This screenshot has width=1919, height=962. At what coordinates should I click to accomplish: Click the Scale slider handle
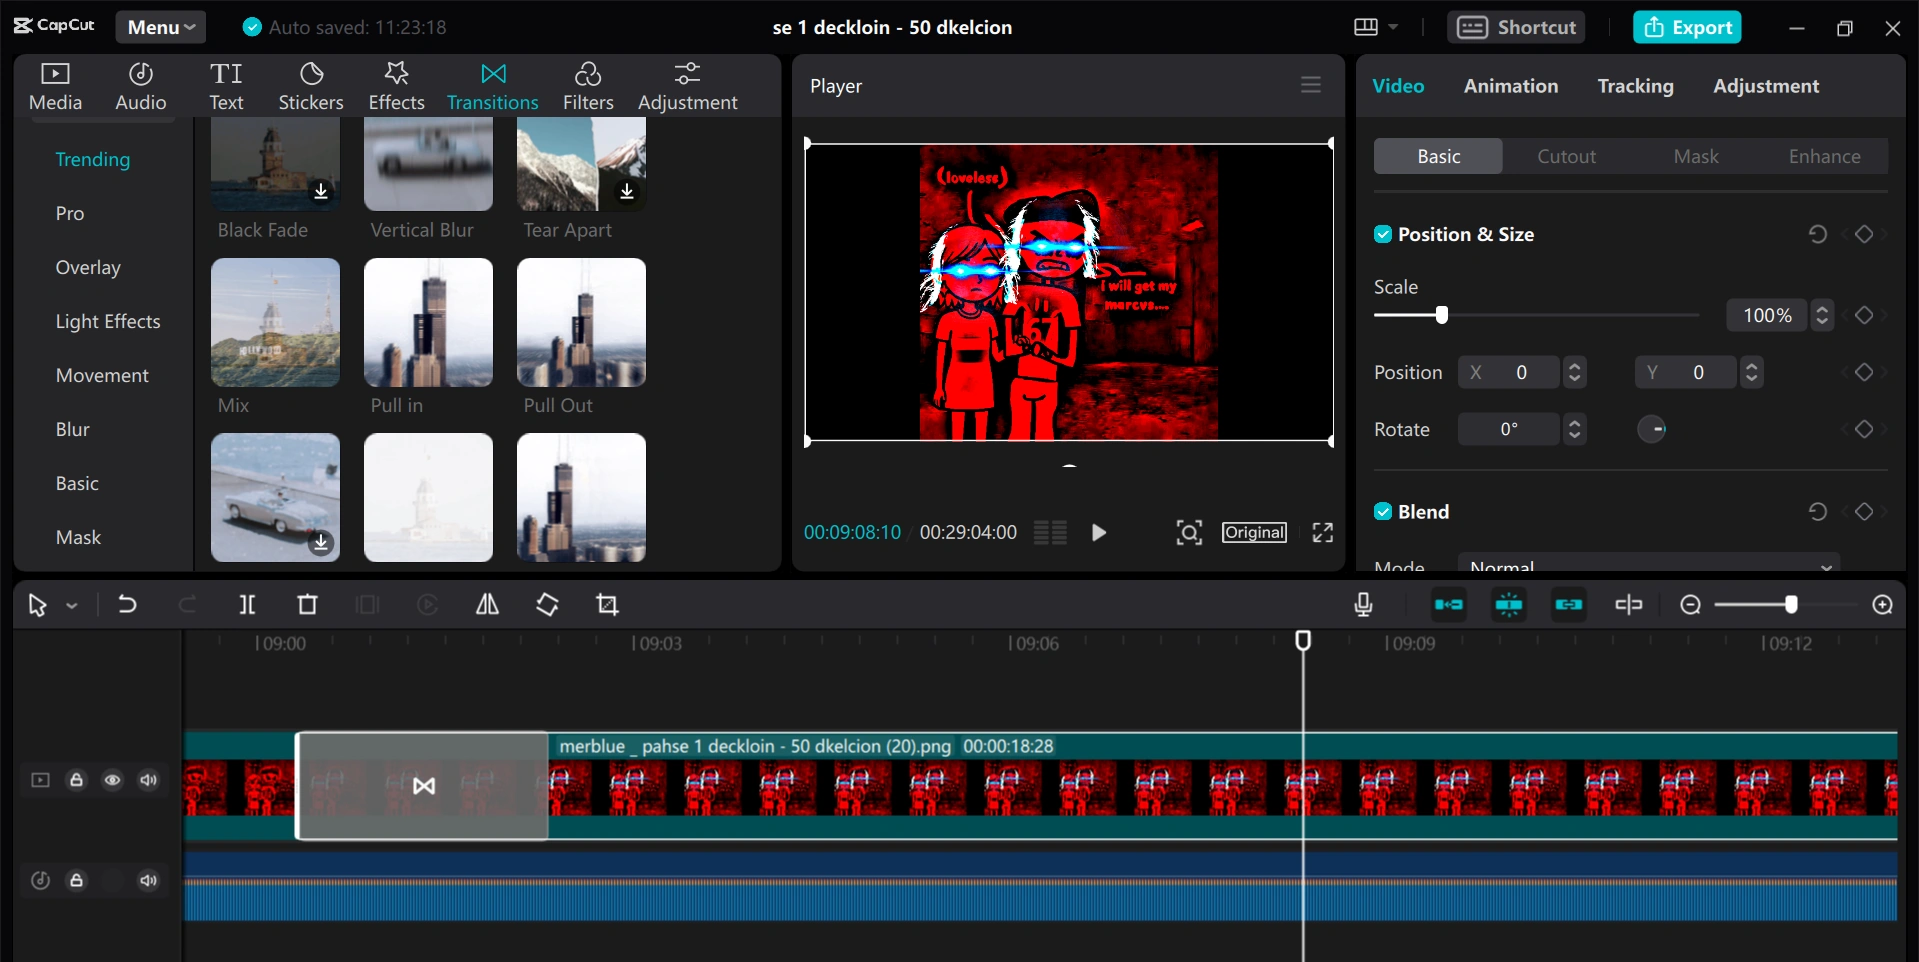coord(1441,316)
